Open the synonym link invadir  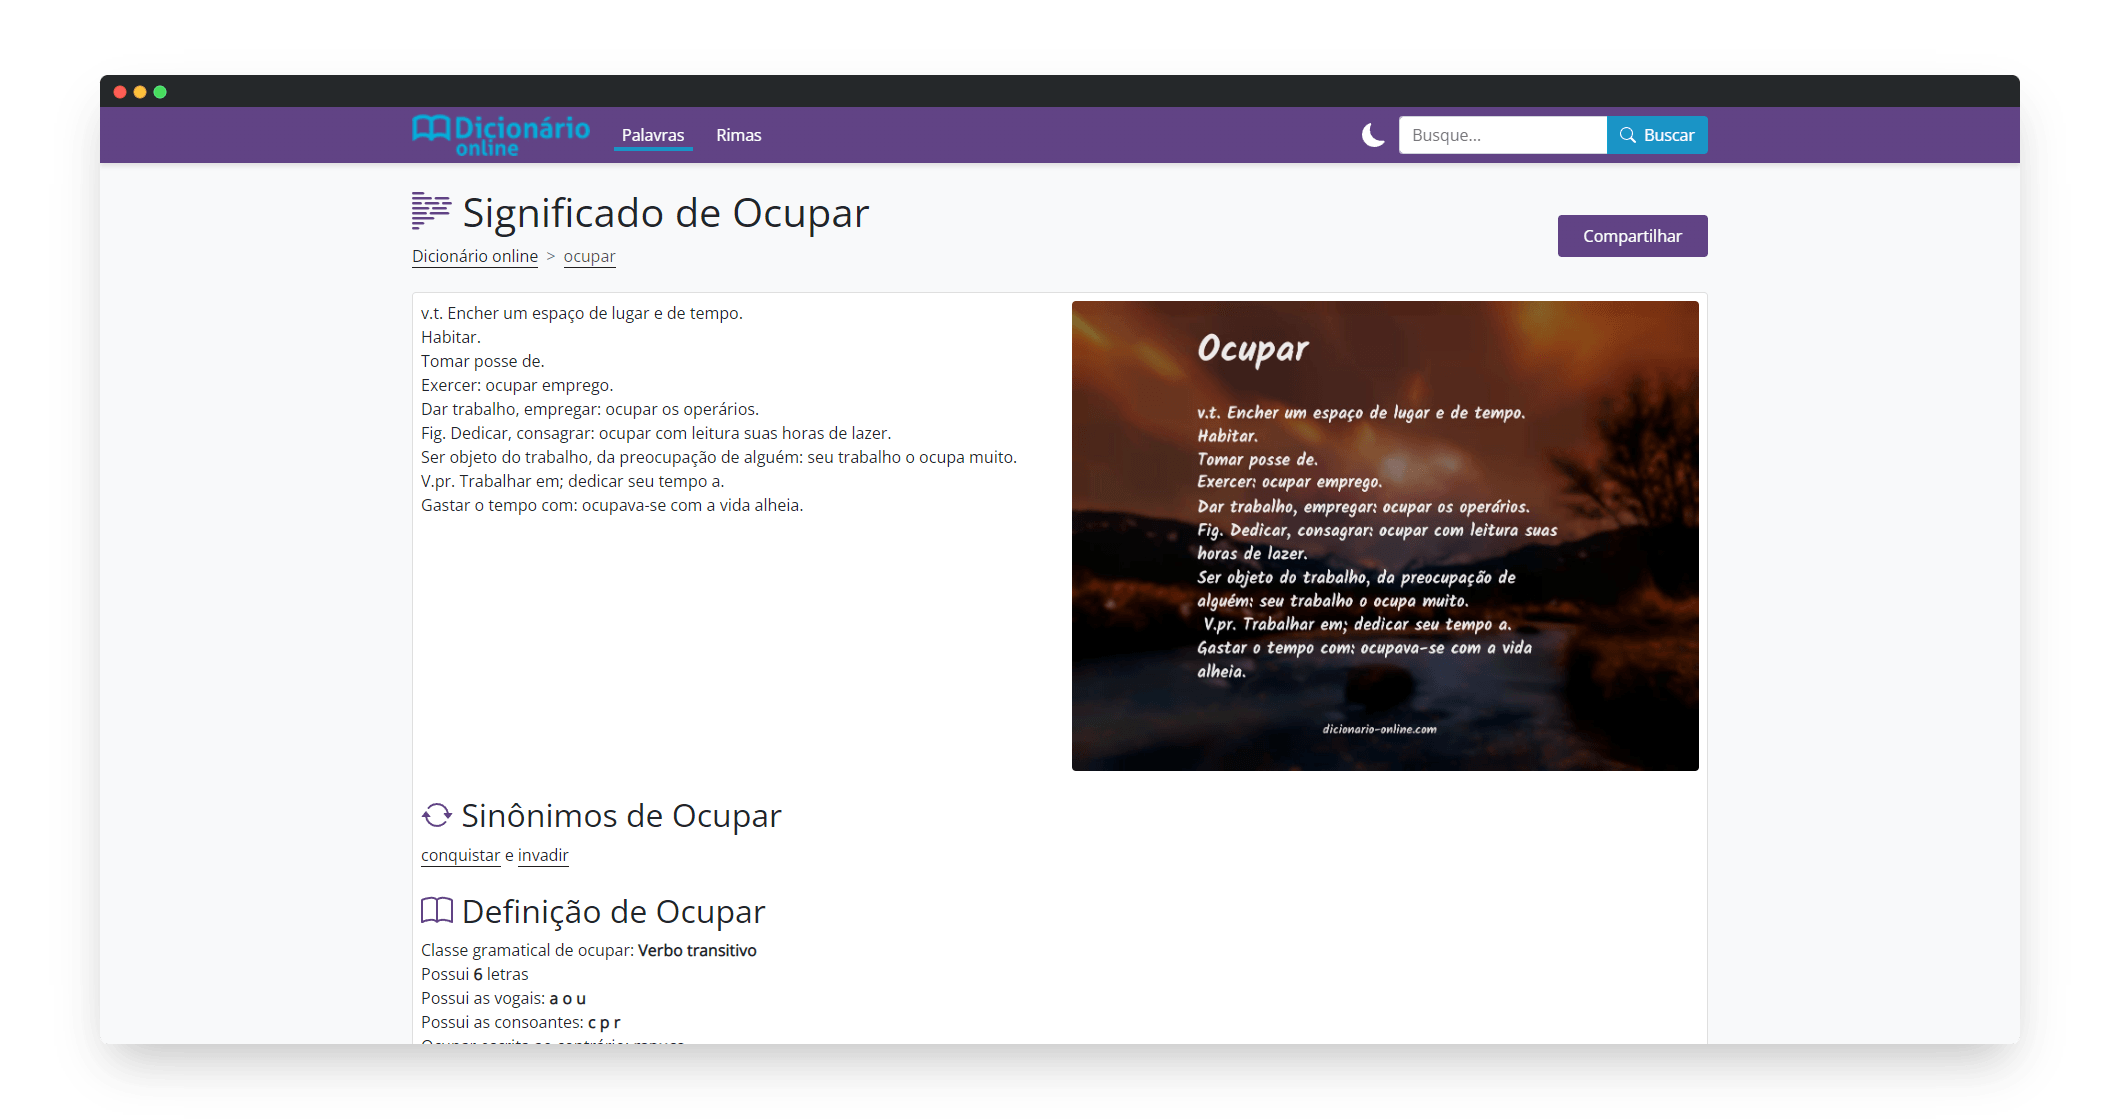coord(543,855)
